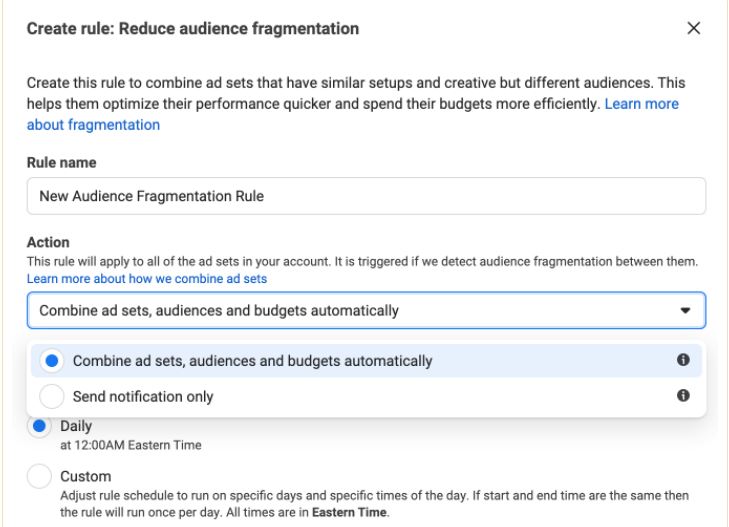The image size is (729, 527).
Task: Select the Custom schedule radio button
Action: point(40,477)
